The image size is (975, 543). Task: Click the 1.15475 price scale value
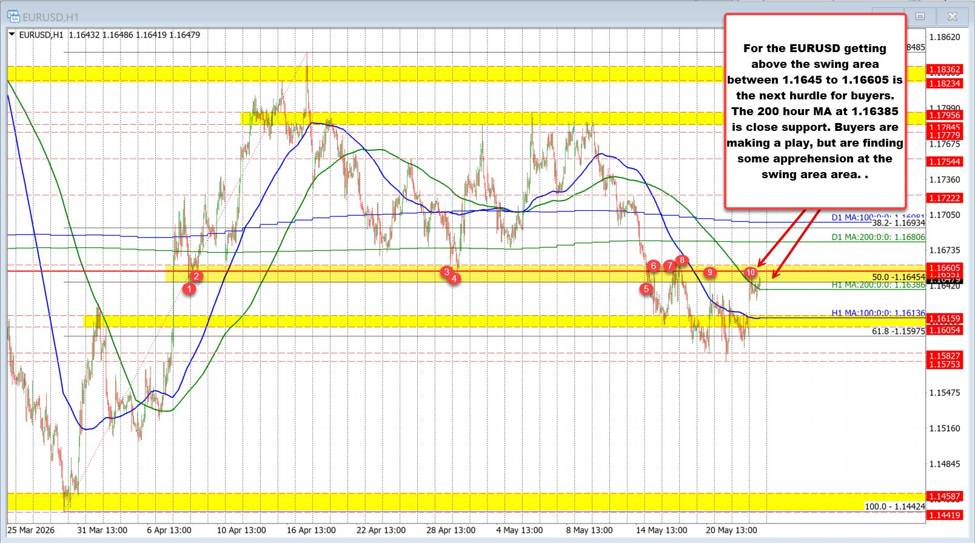point(945,392)
